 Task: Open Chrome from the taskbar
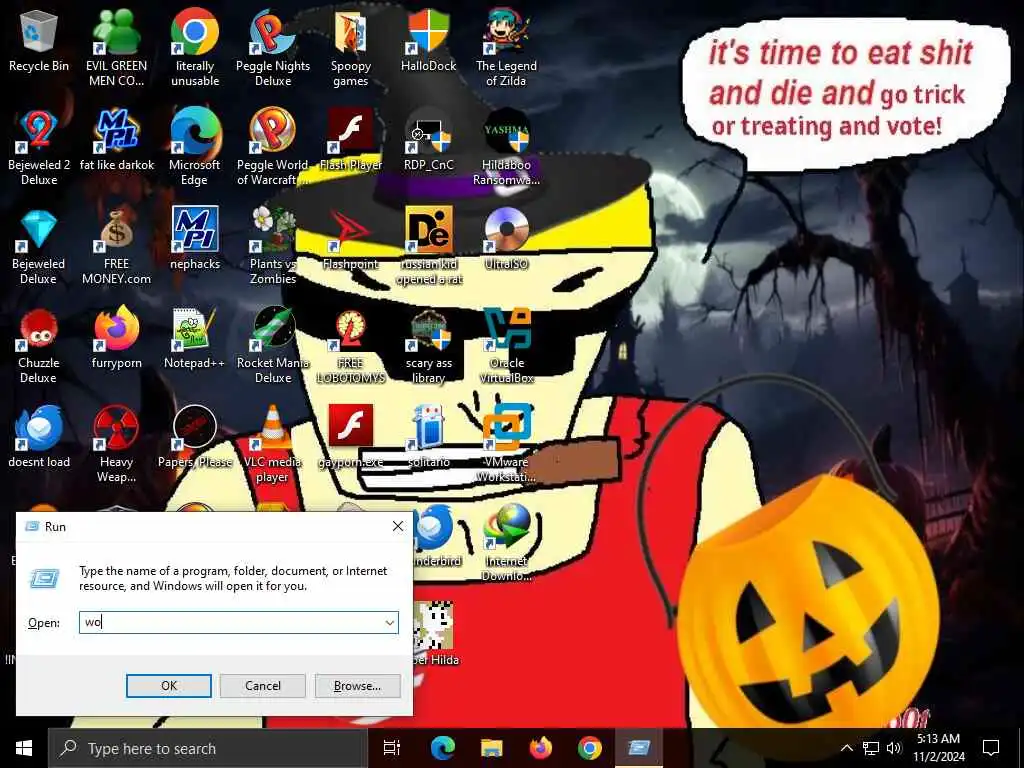click(590, 748)
